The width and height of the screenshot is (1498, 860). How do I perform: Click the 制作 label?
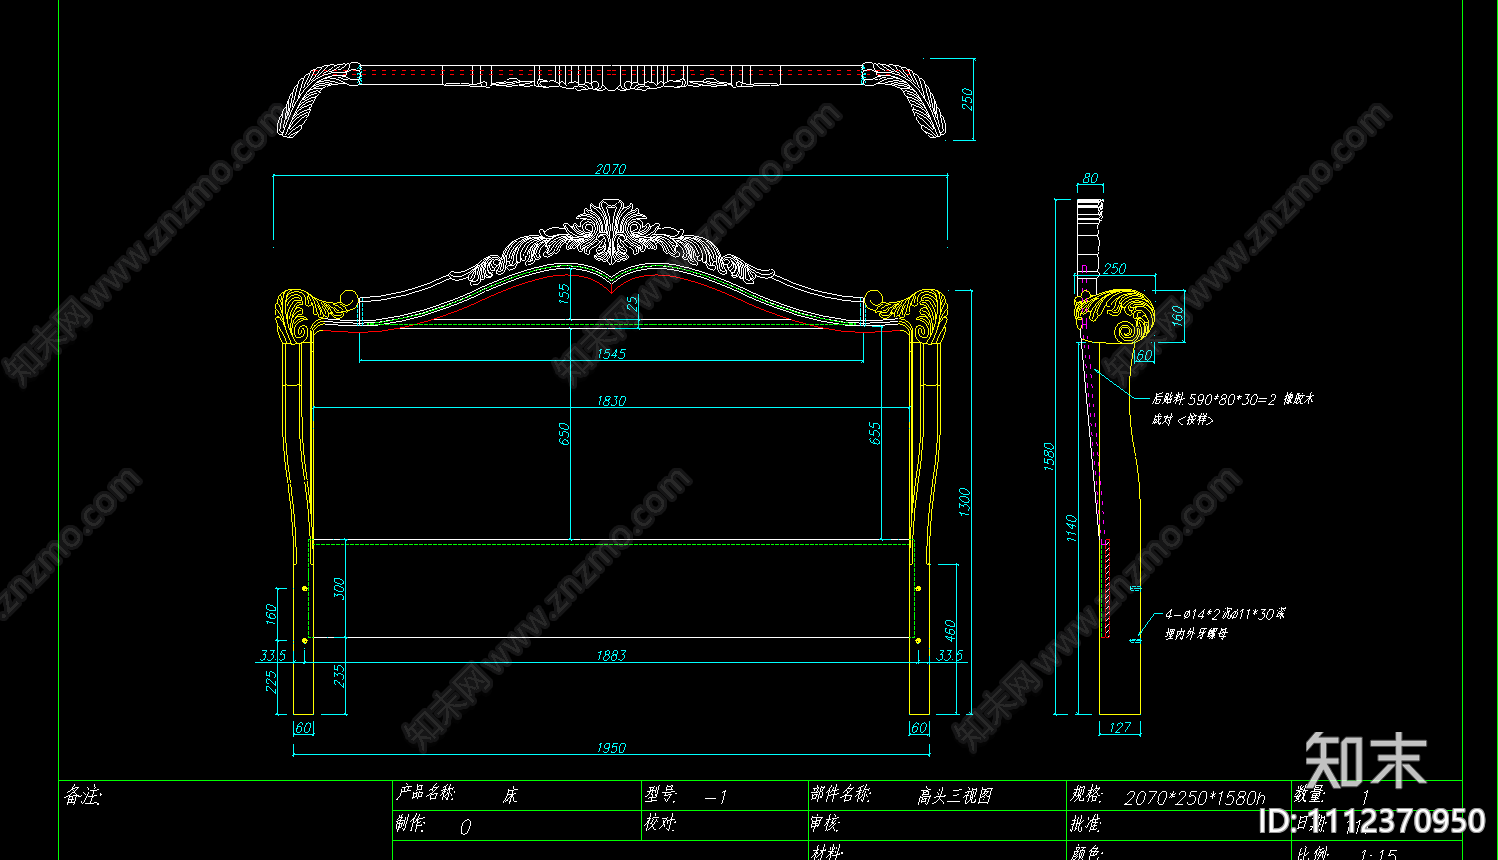click(411, 823)
